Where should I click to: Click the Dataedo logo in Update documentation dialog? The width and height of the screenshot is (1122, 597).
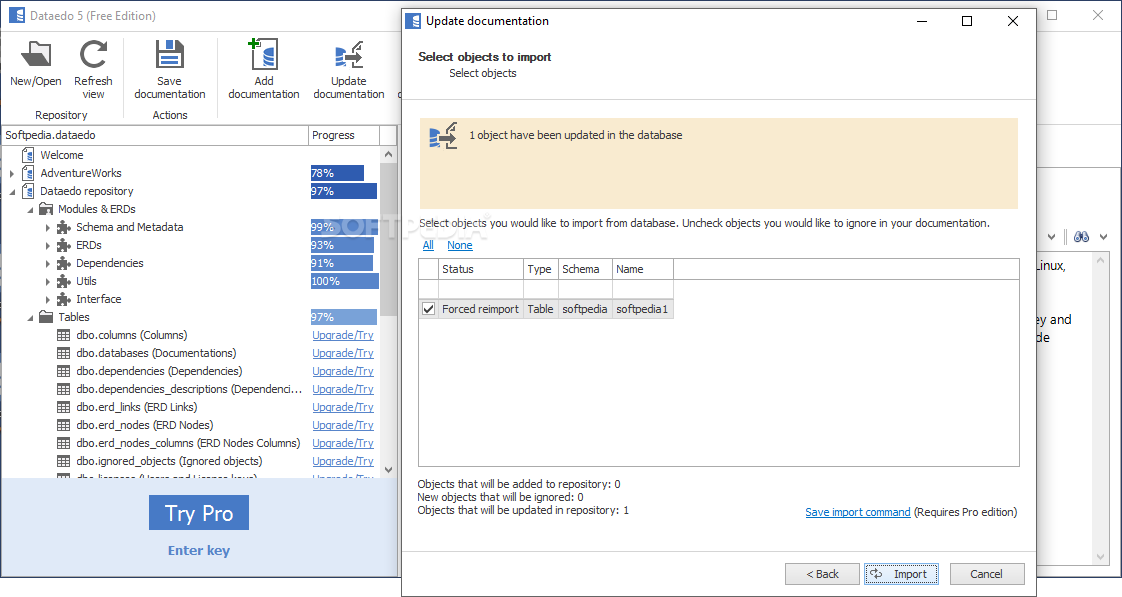pyautogui.click(x=413, y=21)
